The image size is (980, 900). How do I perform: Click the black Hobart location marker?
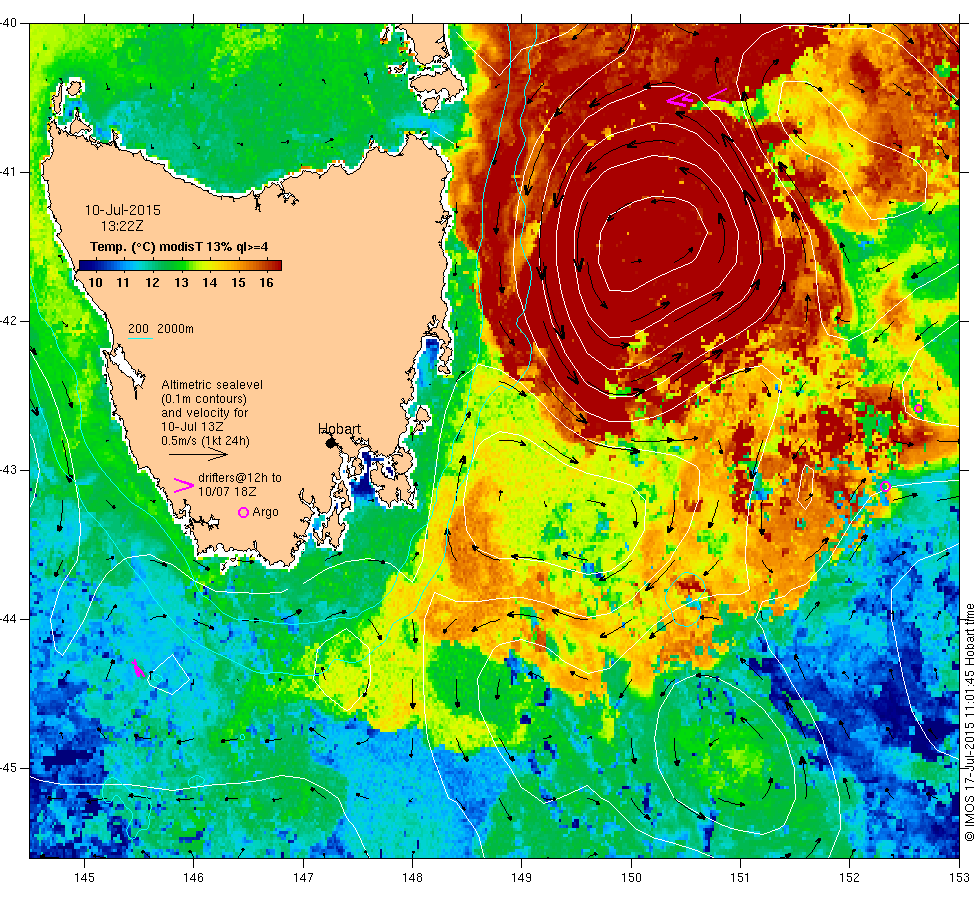pos(331,443)
